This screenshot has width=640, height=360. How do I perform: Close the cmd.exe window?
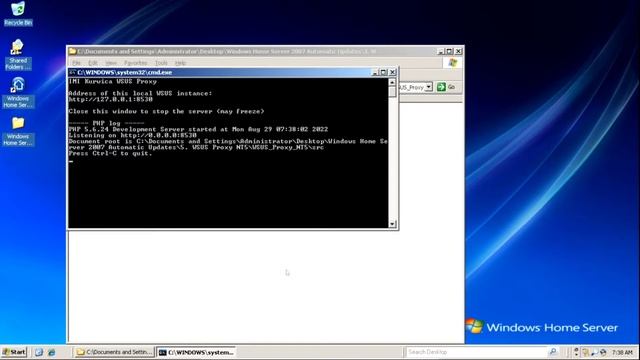click(x=393, y=72)
